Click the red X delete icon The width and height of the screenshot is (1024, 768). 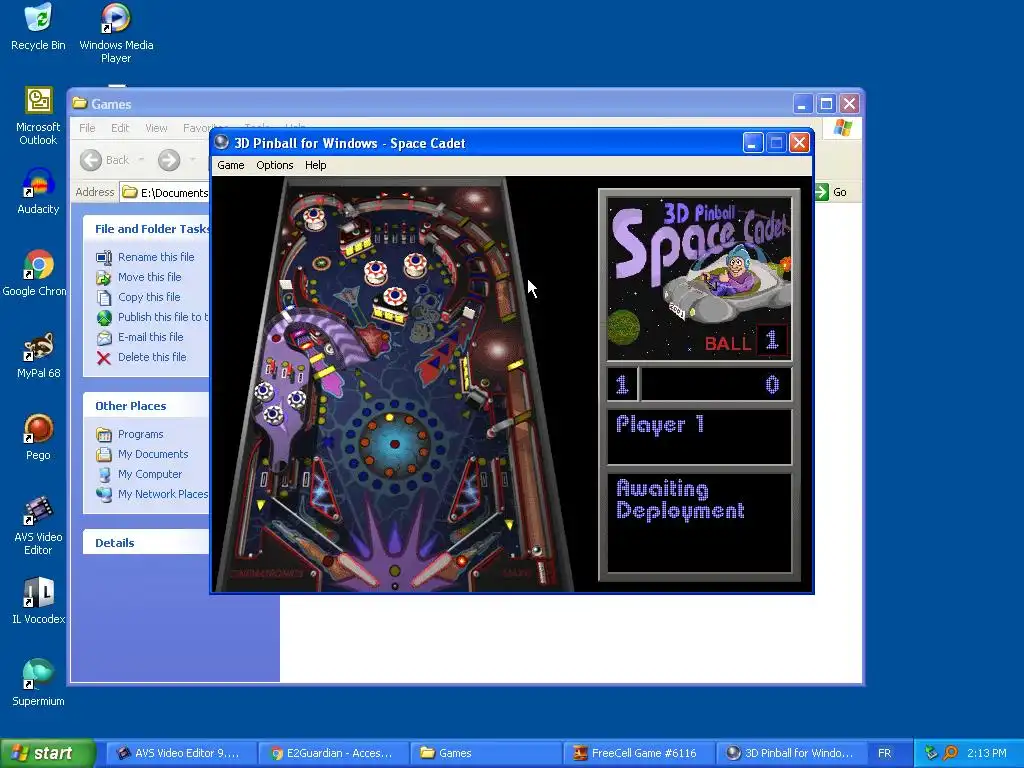(x=104, y=358)
